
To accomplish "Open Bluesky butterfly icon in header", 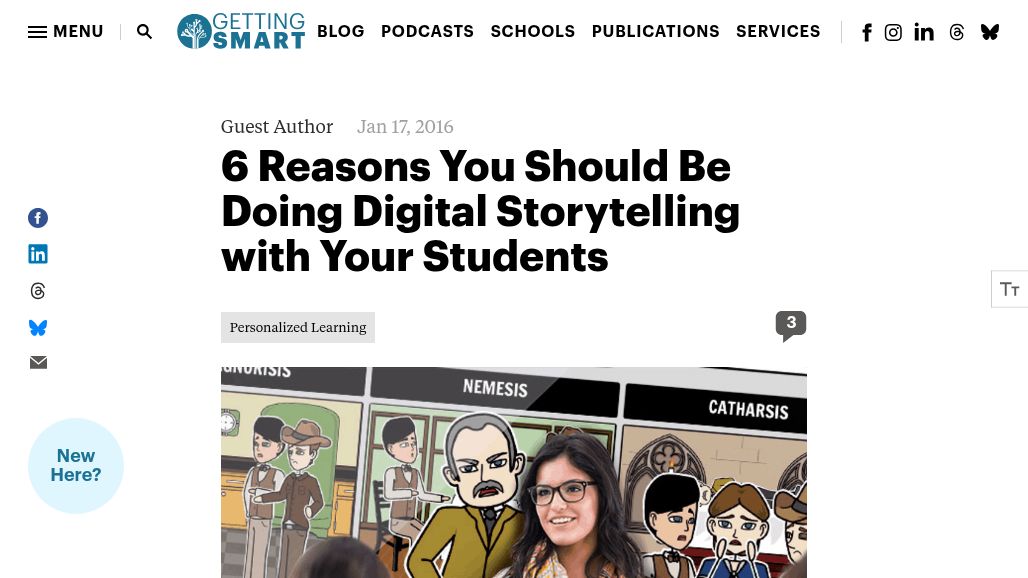I will [x=990, y=32].
